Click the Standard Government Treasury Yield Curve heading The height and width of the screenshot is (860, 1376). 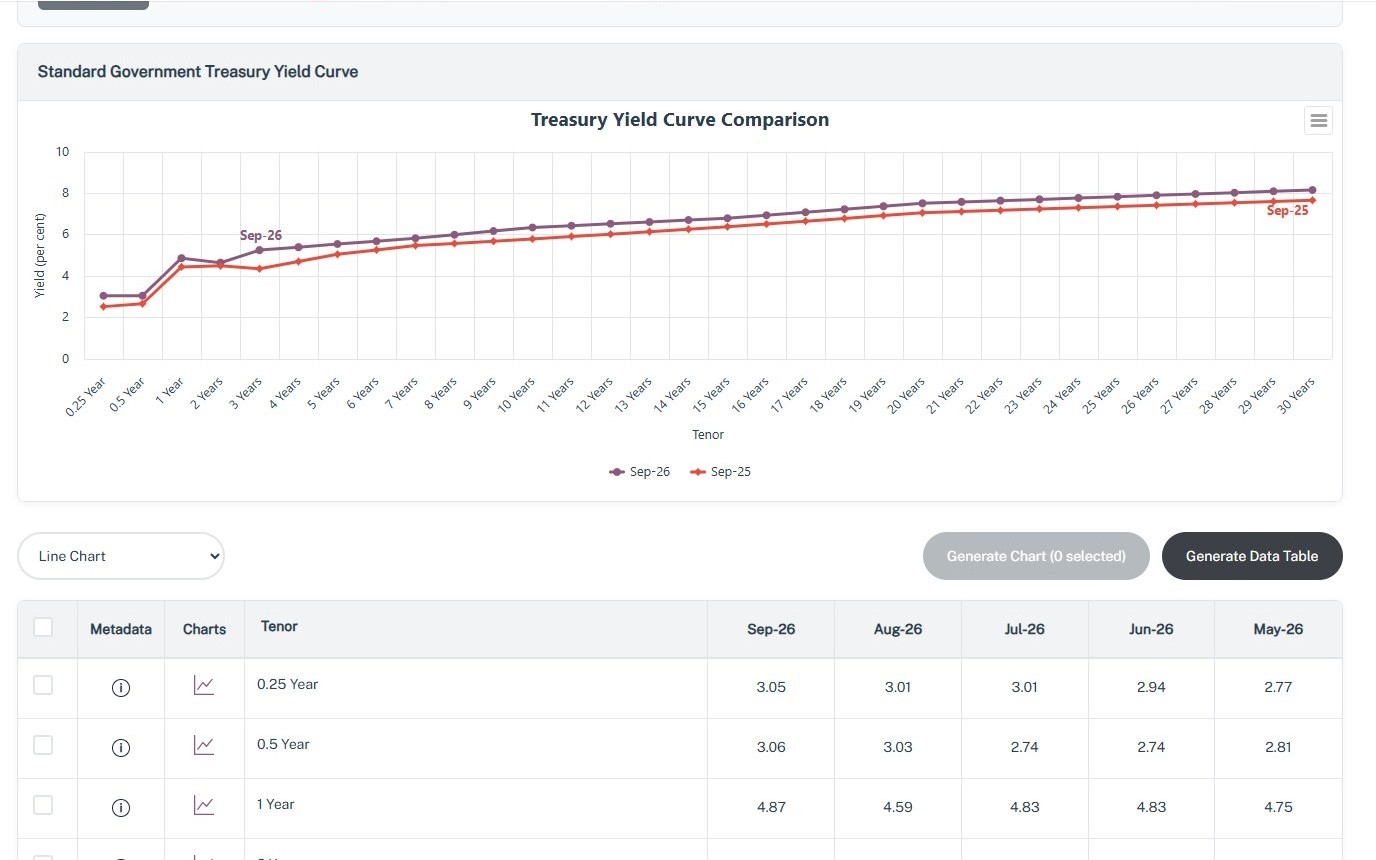pyautogui.click(x=198, y=72)
